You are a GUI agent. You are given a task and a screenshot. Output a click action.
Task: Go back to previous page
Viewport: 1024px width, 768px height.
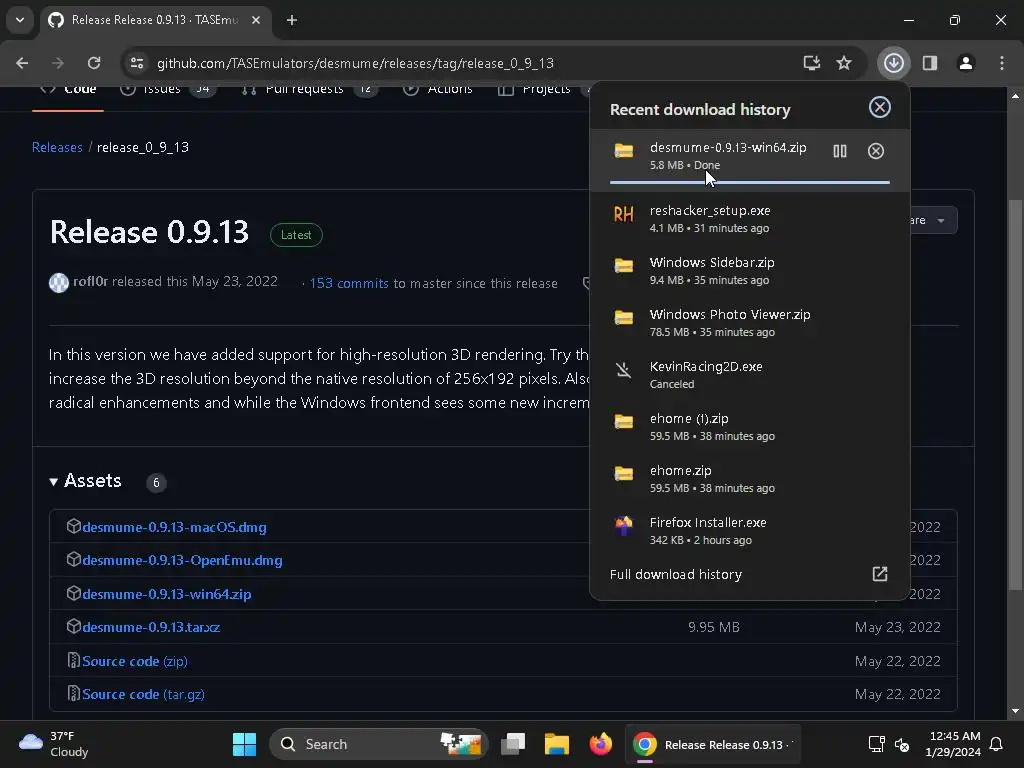(x=22, y=63)
